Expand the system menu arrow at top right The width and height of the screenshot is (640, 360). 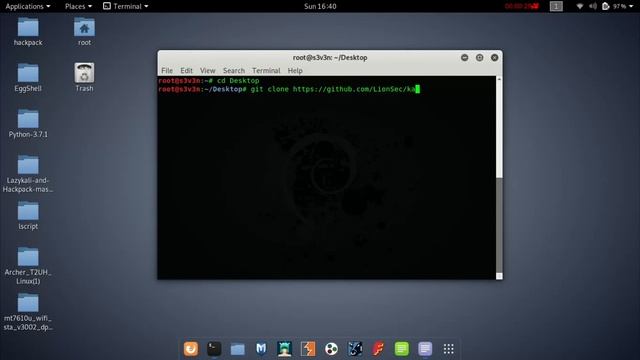click(x=631, y=6)
